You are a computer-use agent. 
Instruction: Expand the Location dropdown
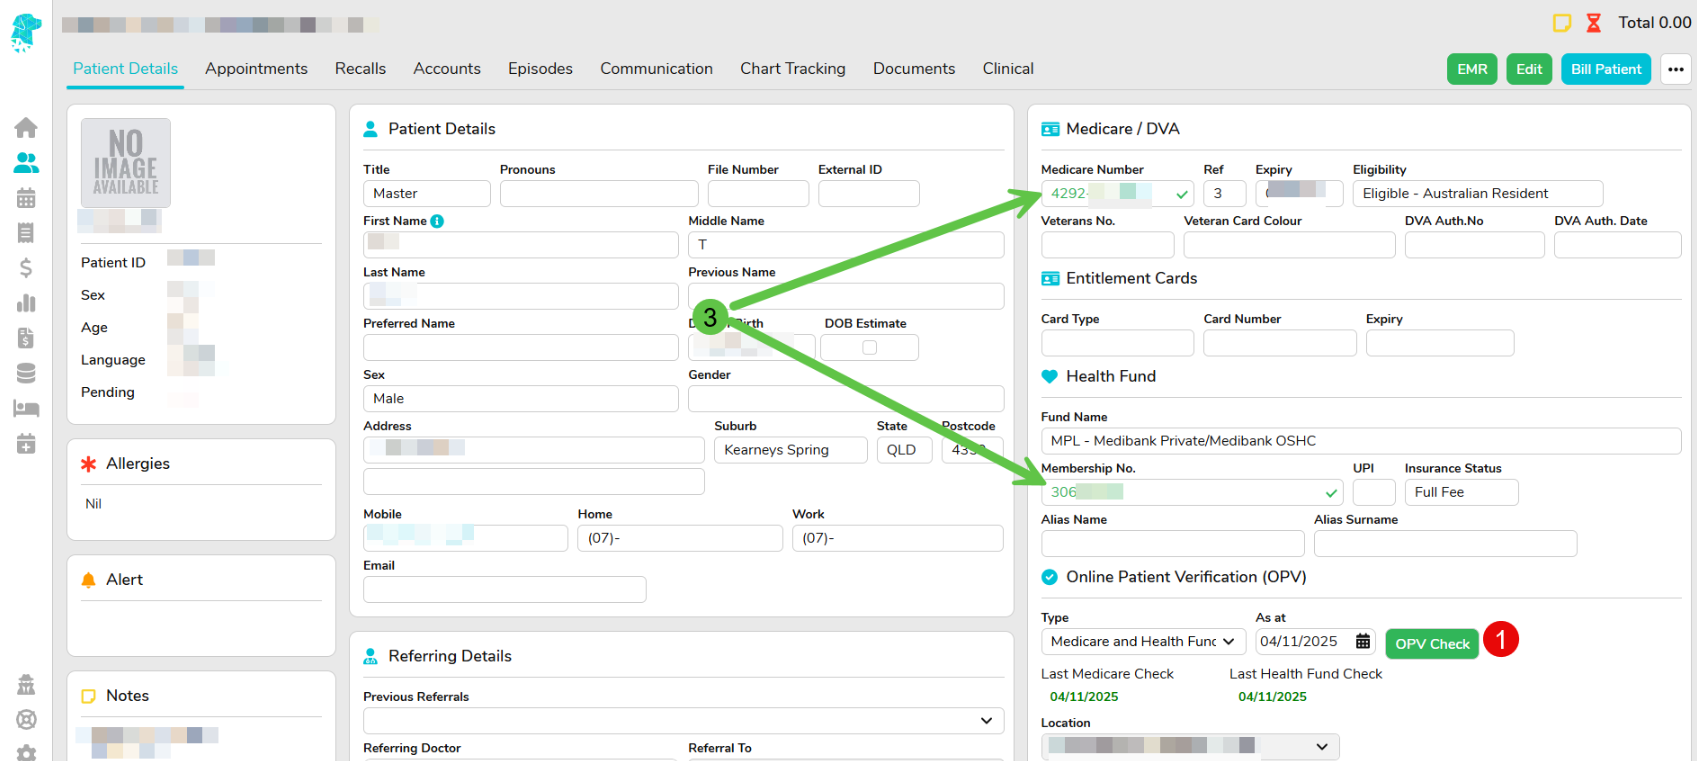coord(1189,746)
